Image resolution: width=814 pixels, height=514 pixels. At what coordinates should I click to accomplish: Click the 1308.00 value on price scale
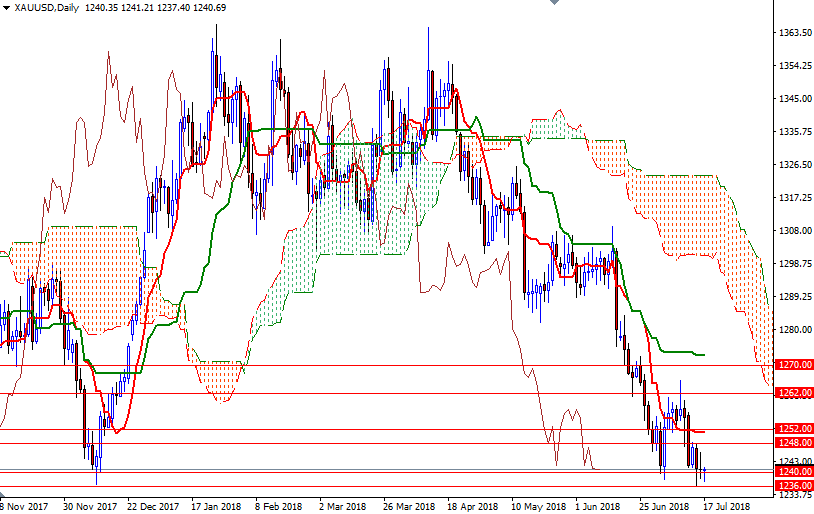click(794, 230)
